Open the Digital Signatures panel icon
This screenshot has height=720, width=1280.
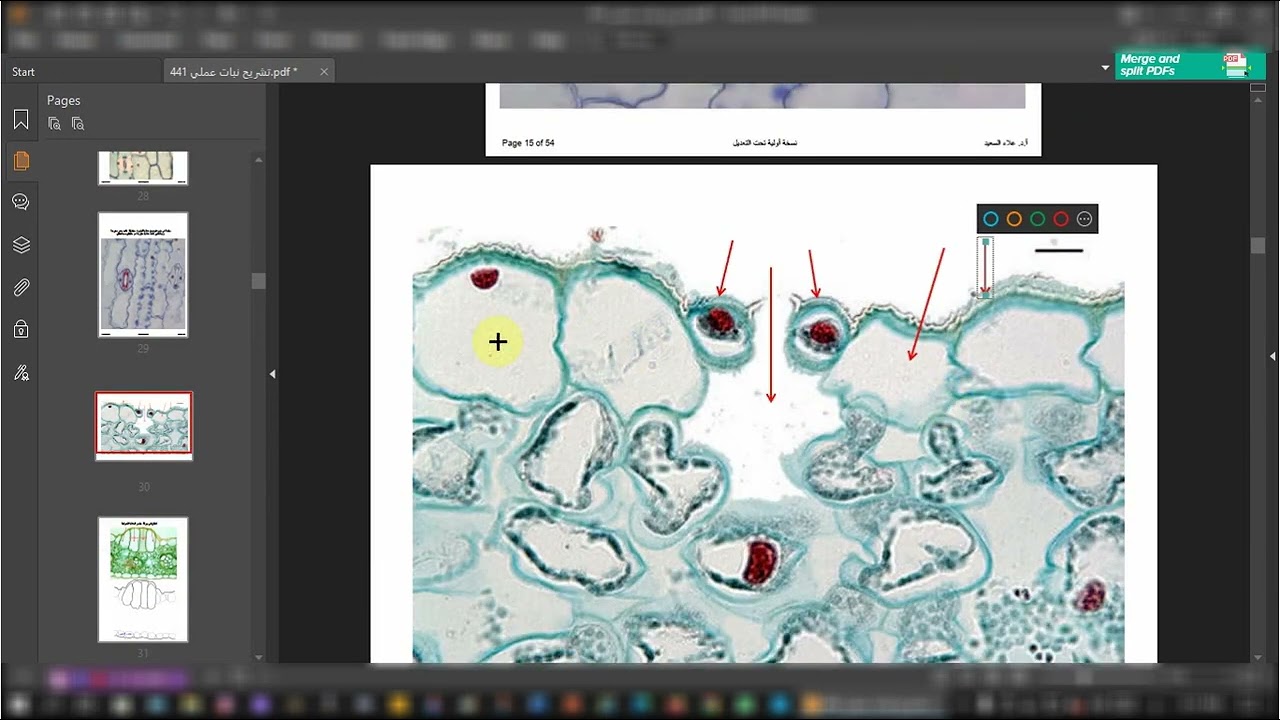21,374
